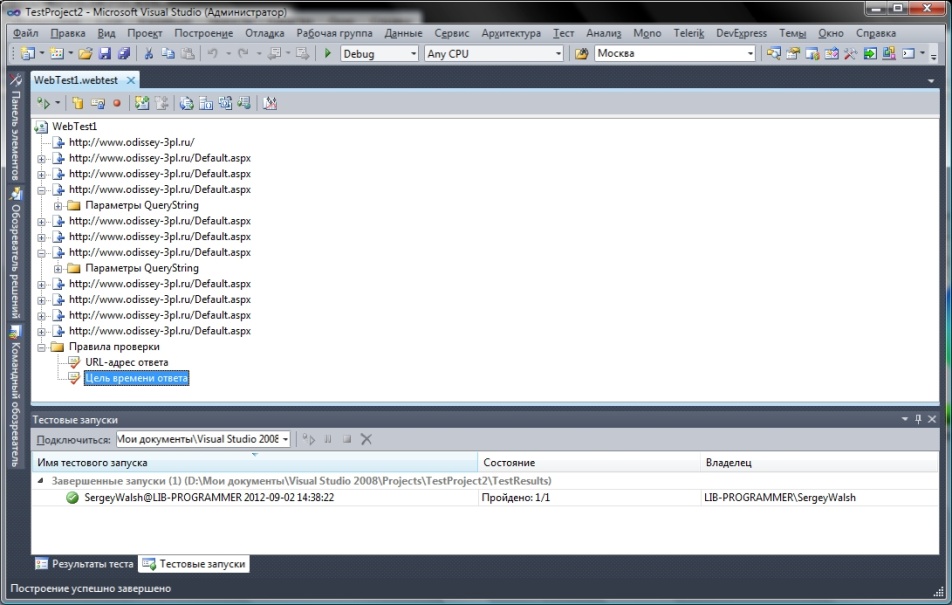
Task: Open the Файл menu
Action: point(26,33)
